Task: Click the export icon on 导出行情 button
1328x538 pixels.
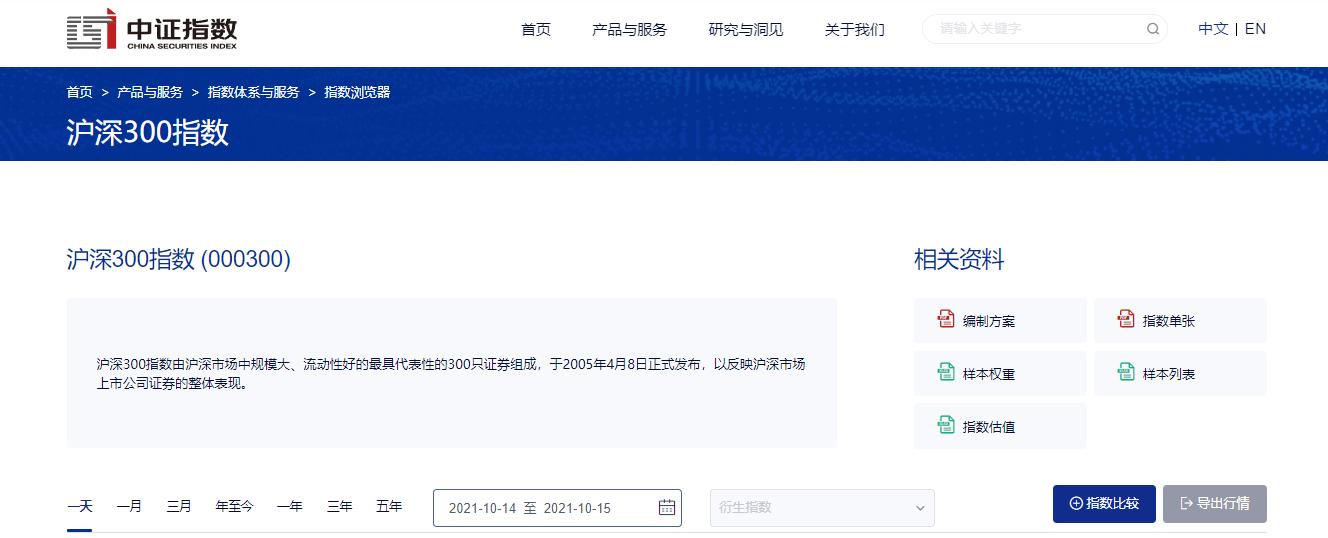Action: tap(1186, 503)
